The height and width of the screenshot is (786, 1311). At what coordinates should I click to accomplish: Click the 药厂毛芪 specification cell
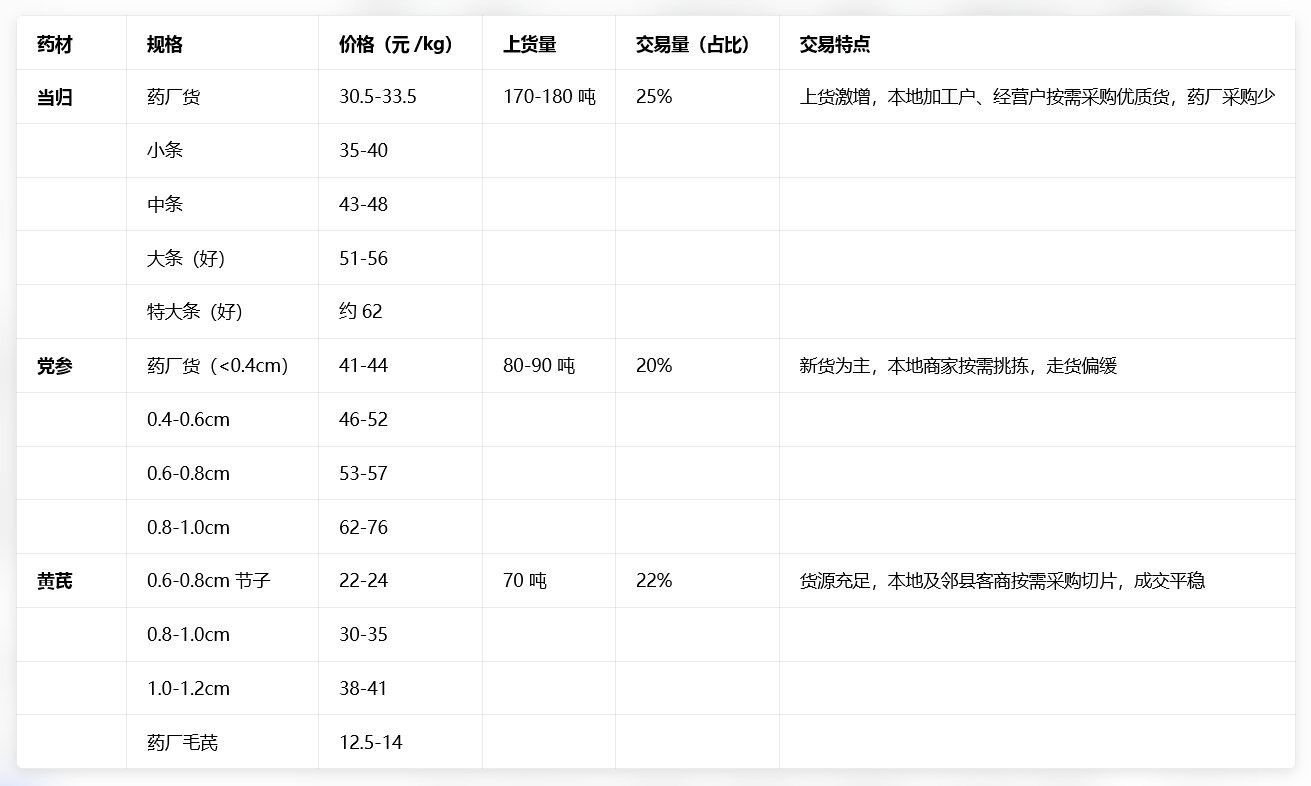(182, 742)
